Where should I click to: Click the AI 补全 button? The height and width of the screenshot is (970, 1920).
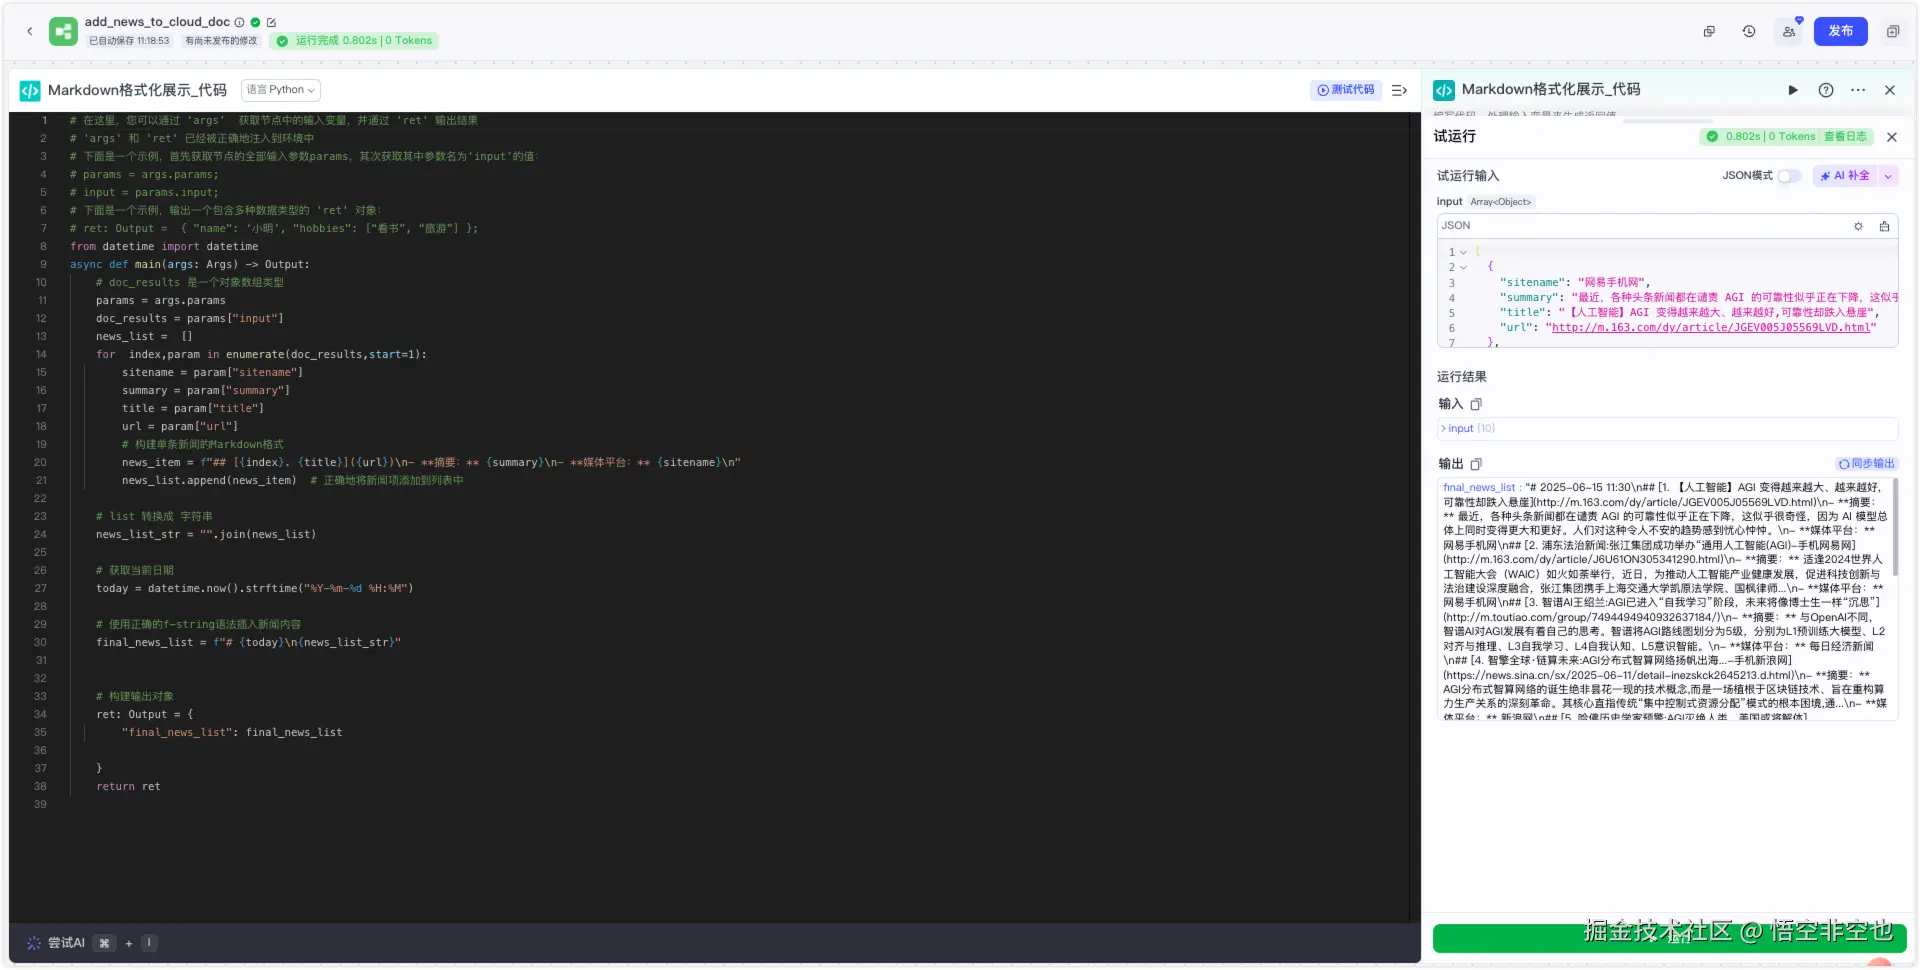[1845, 176]
